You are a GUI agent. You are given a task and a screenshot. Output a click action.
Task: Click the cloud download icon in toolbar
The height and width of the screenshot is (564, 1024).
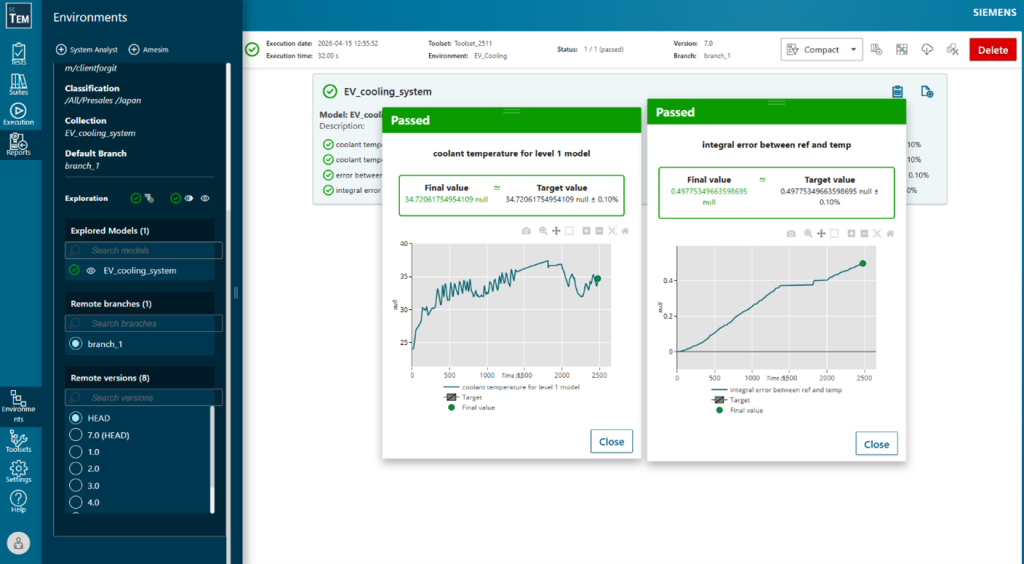click(927, 50)
